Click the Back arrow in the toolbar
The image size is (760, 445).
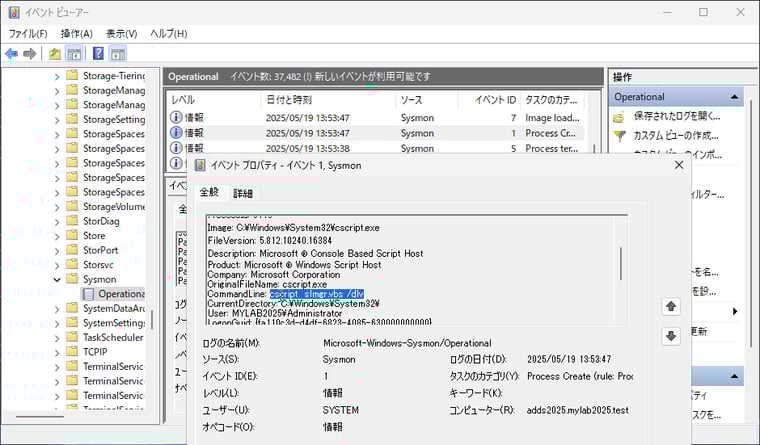(x=11, y=54)
